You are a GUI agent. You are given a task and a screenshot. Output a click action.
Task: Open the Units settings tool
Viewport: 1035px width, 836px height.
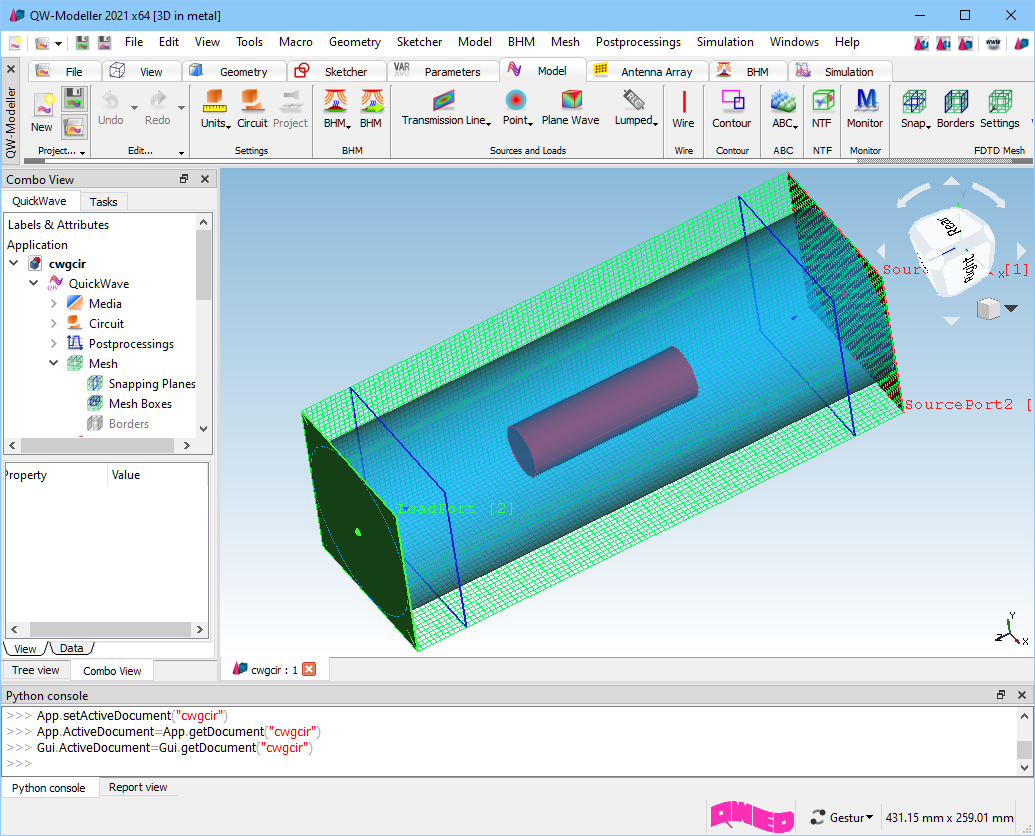point(215,110)
